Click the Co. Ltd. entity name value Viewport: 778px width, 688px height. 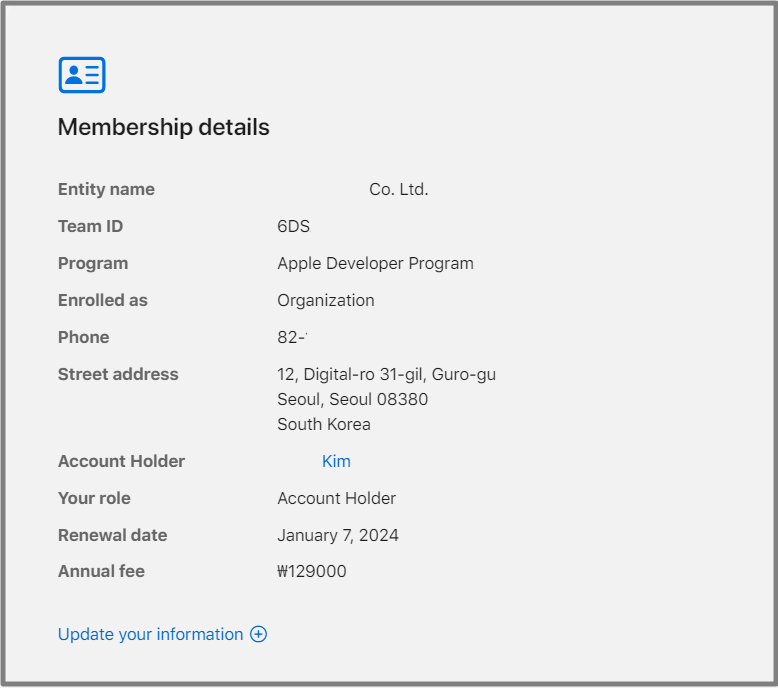pyautogui.click(x=398, y=189)
